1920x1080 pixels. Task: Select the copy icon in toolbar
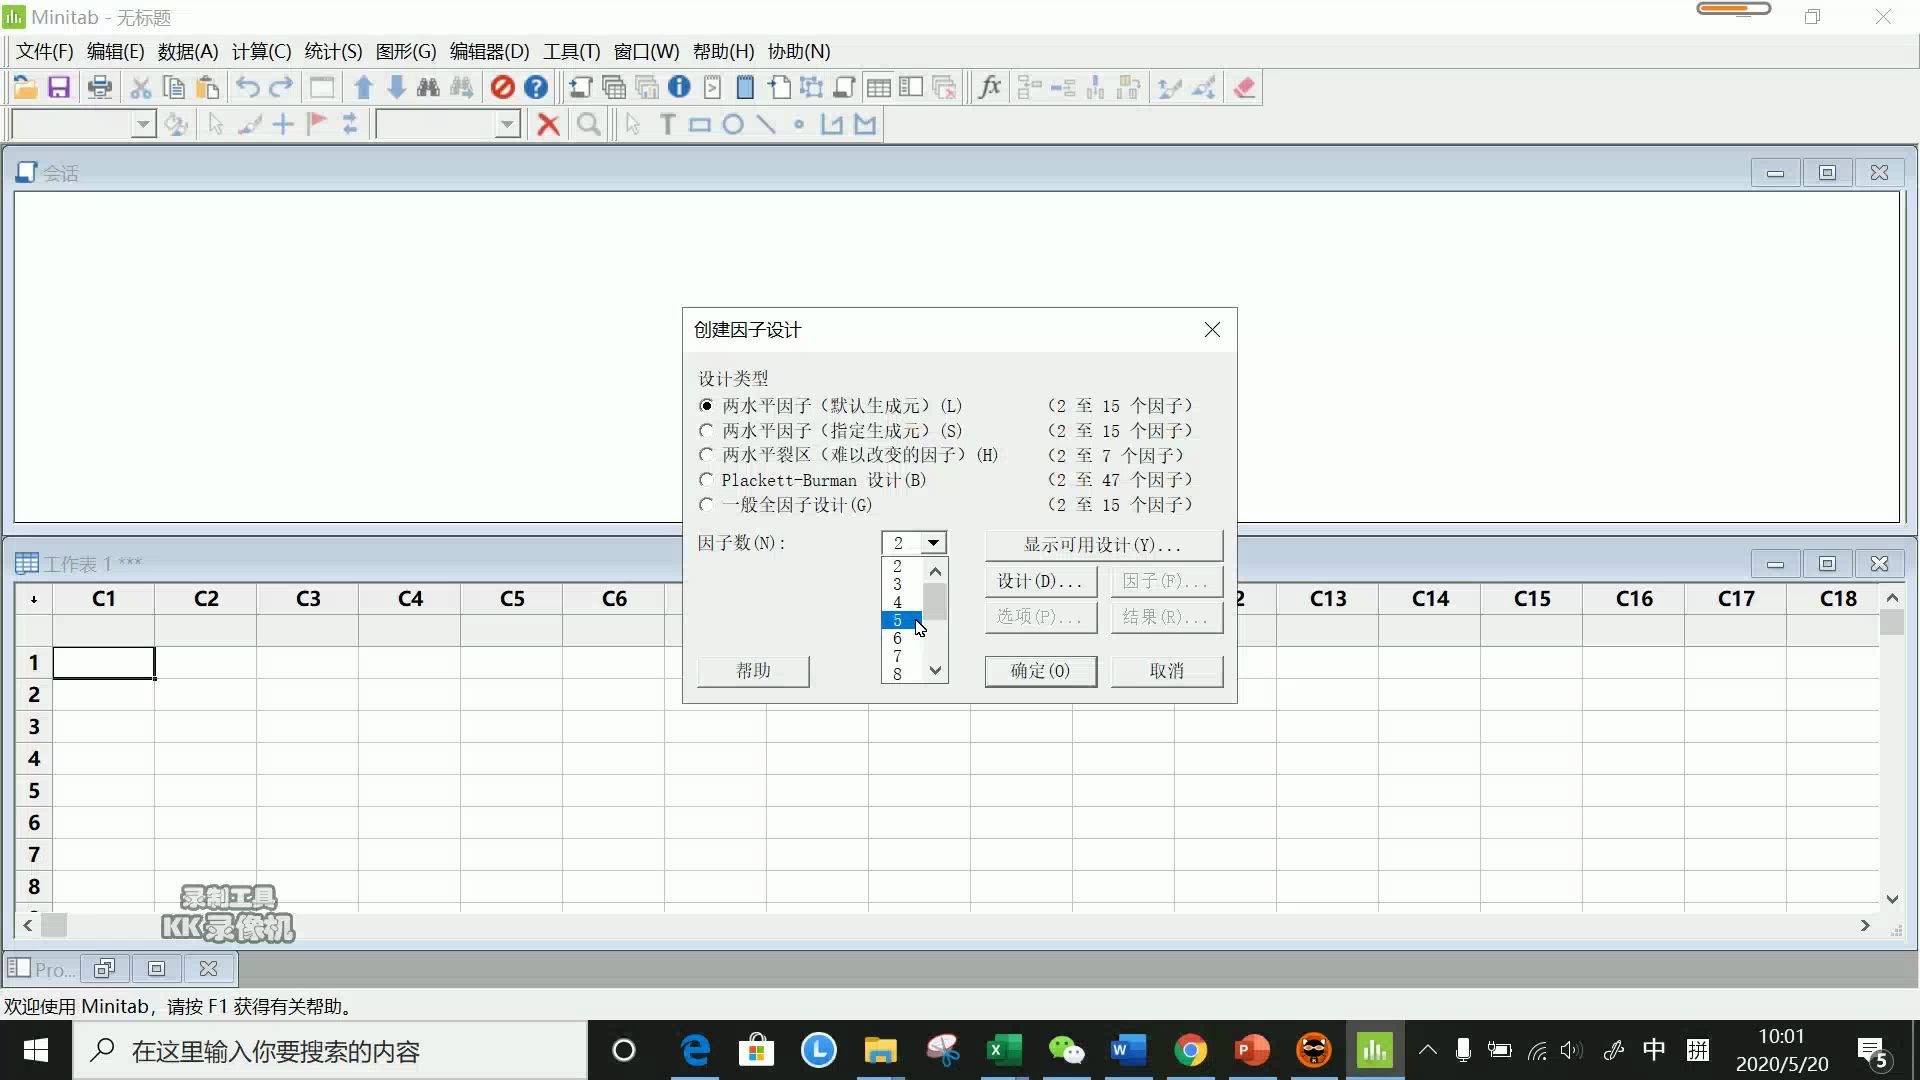(x=173, y=87)
